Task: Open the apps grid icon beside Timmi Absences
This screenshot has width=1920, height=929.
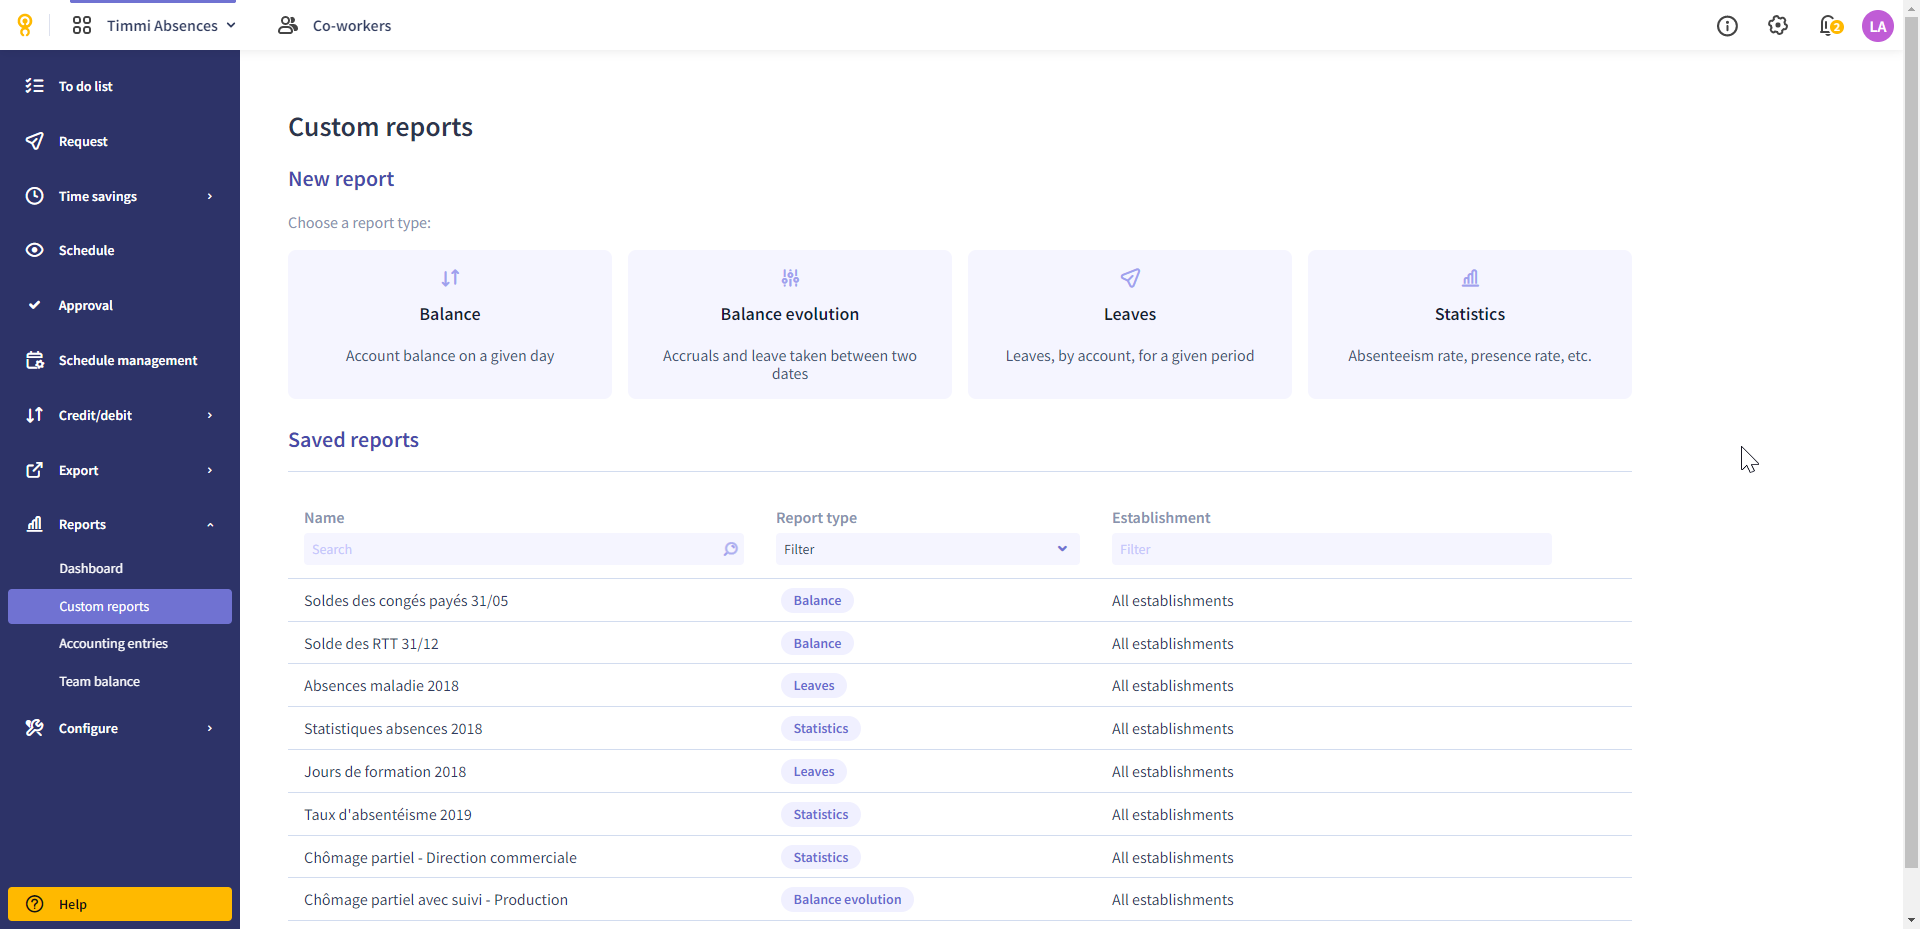Action: 82,25
